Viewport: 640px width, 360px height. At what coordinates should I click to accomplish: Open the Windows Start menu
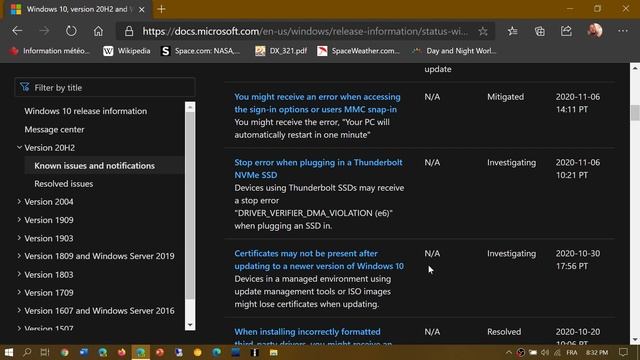pos(9,352)
